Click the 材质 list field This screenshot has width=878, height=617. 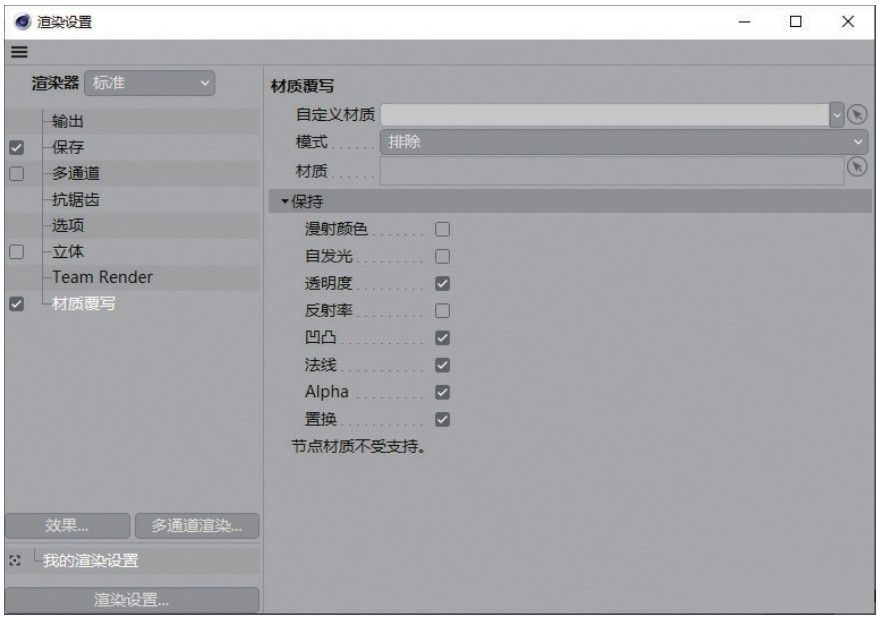pyautogui.click(x=612, y=171)
